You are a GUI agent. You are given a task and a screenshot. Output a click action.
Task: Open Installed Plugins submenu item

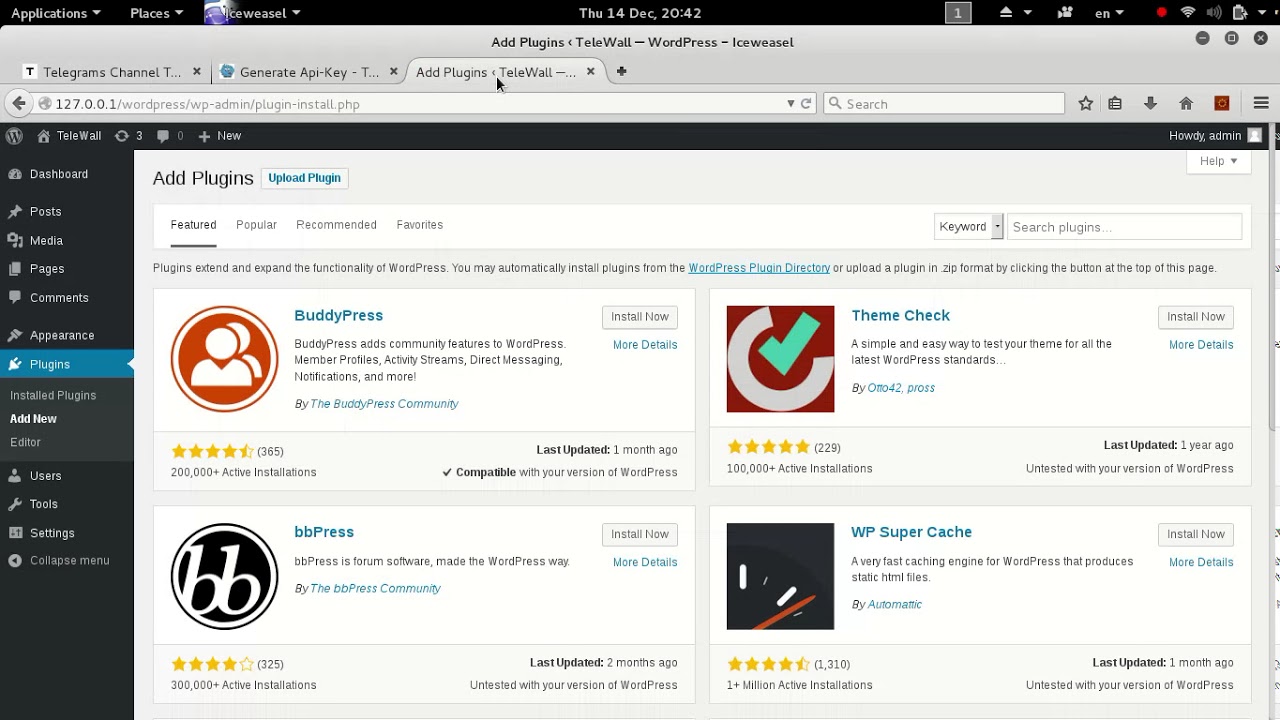click(53, 396)
